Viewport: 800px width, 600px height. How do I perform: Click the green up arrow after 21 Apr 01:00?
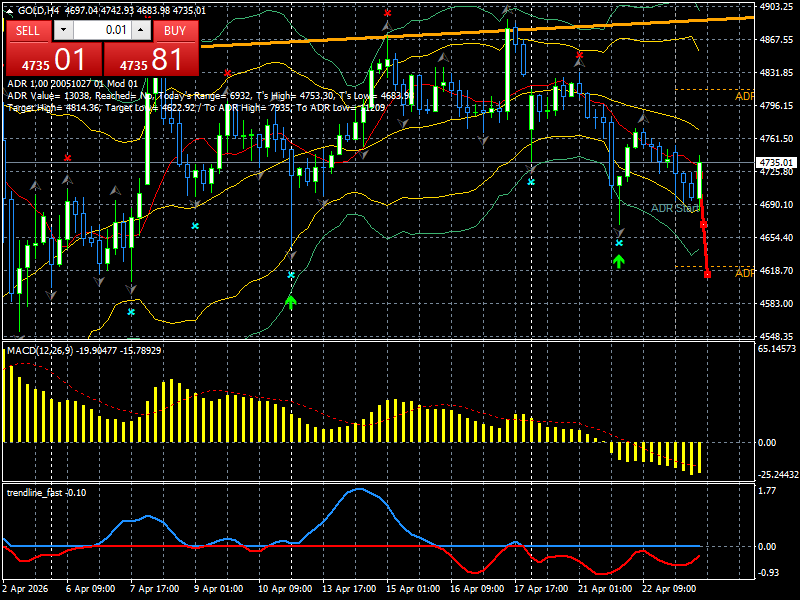coord(619,262)
